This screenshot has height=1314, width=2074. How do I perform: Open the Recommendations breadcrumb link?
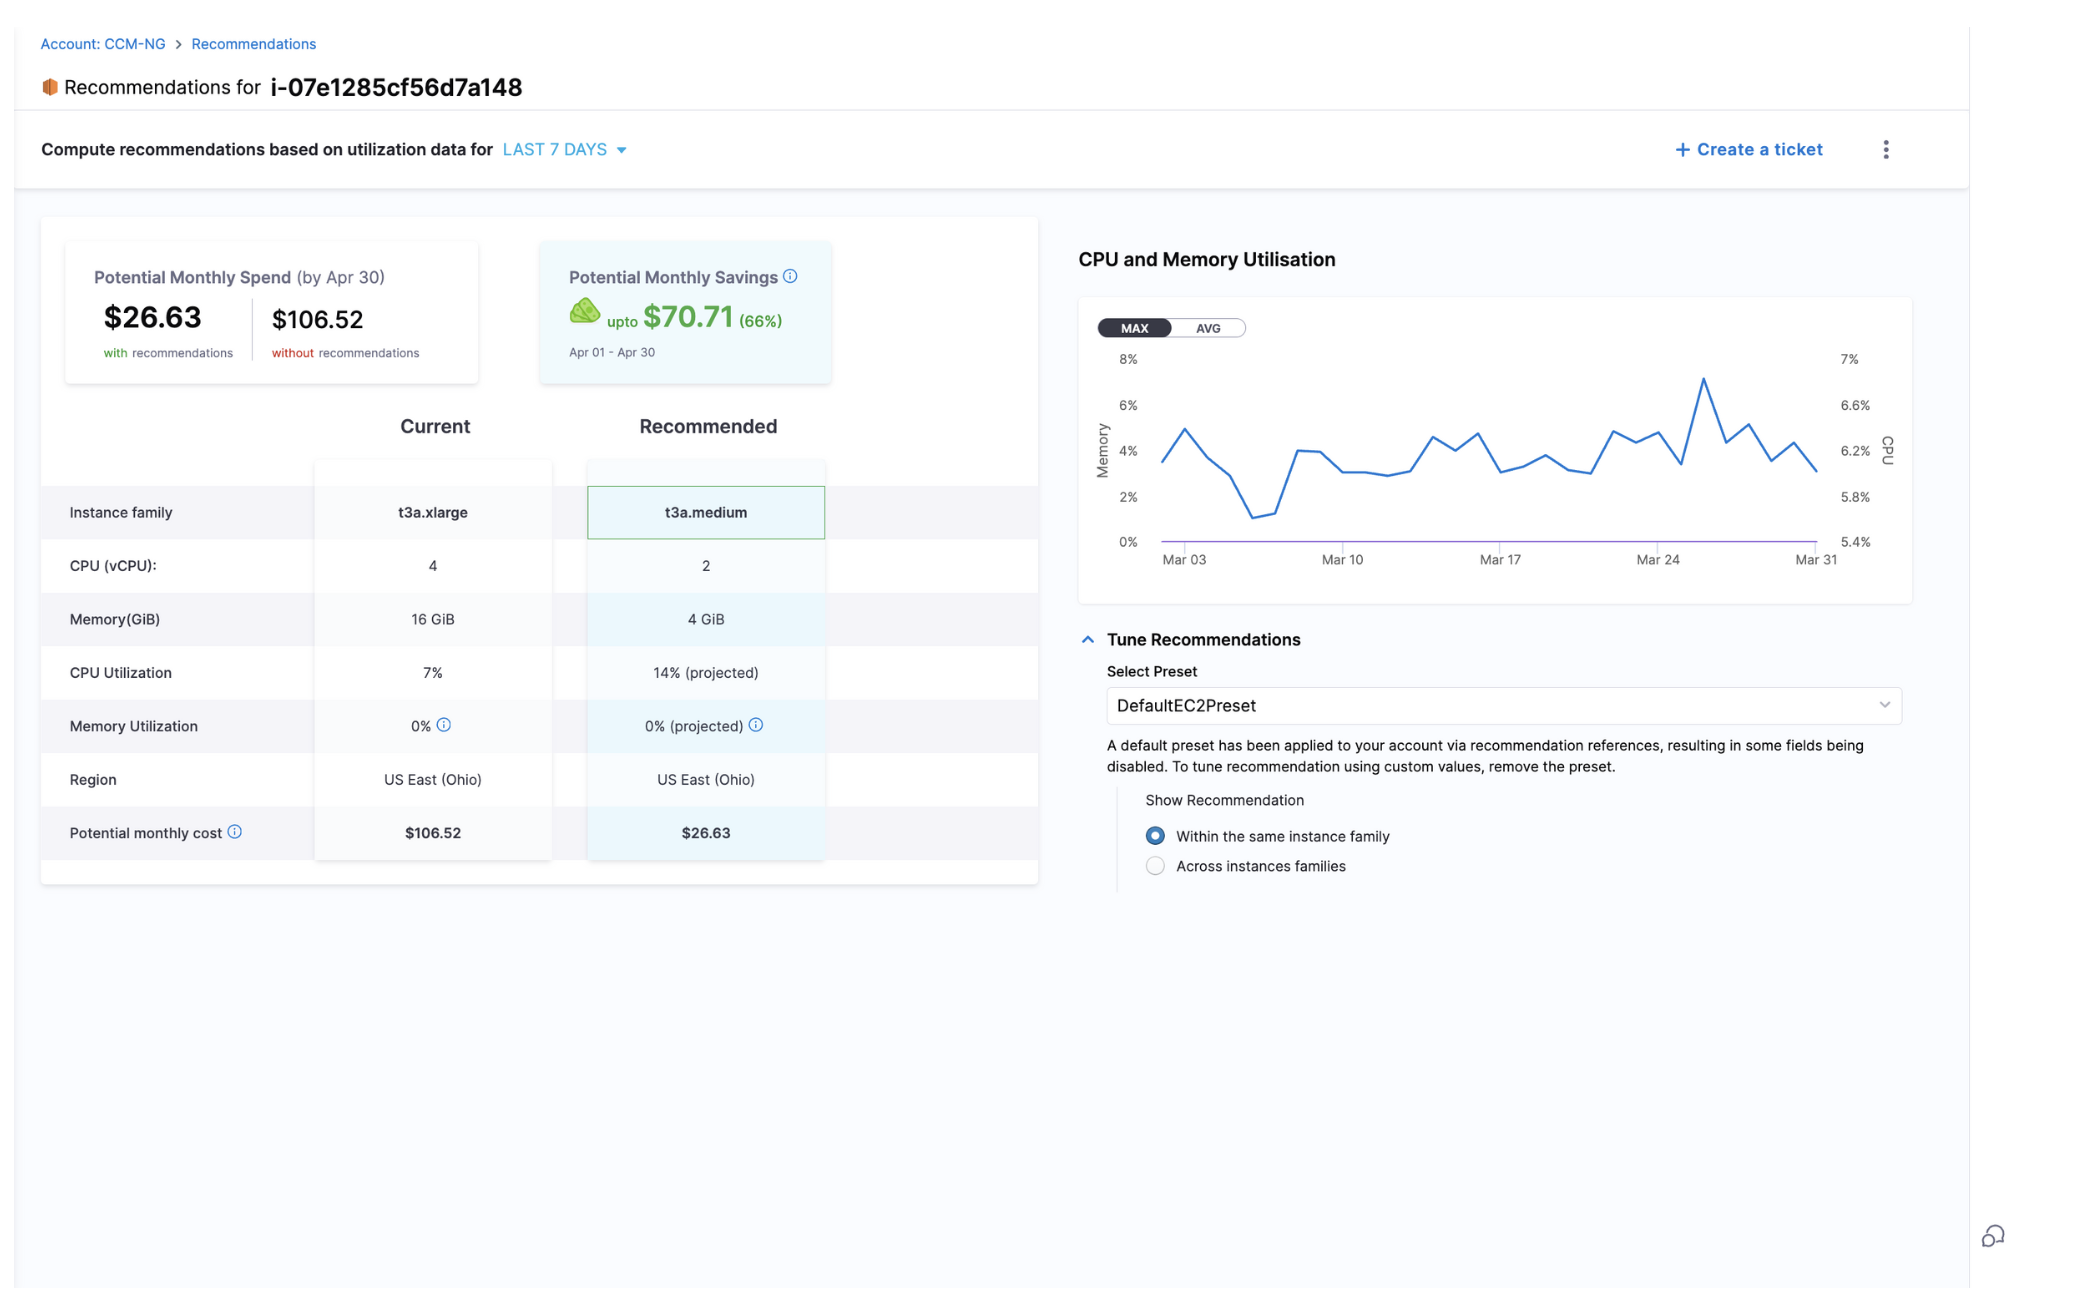(x=253, y=44)
